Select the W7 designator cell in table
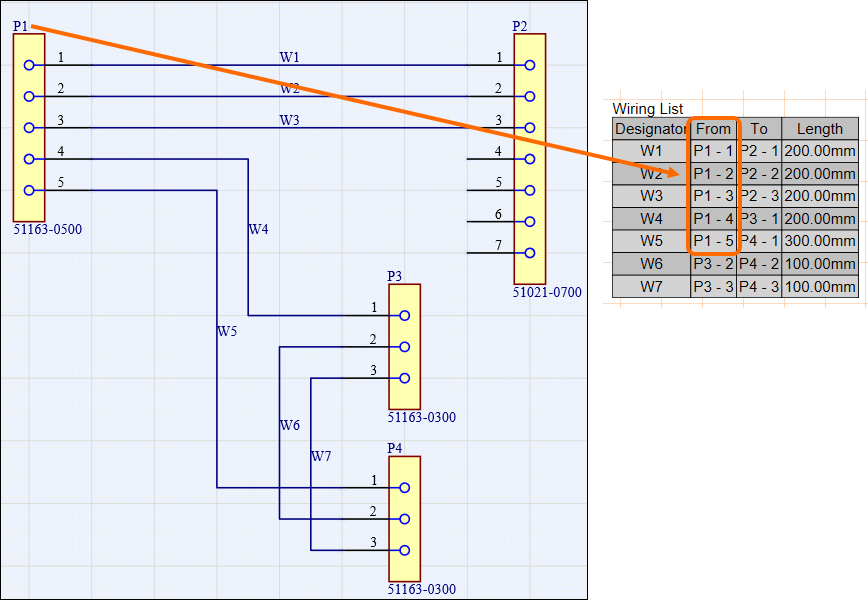Image resolution: width=868 pixels, height=600 pixels. point(652,287)
